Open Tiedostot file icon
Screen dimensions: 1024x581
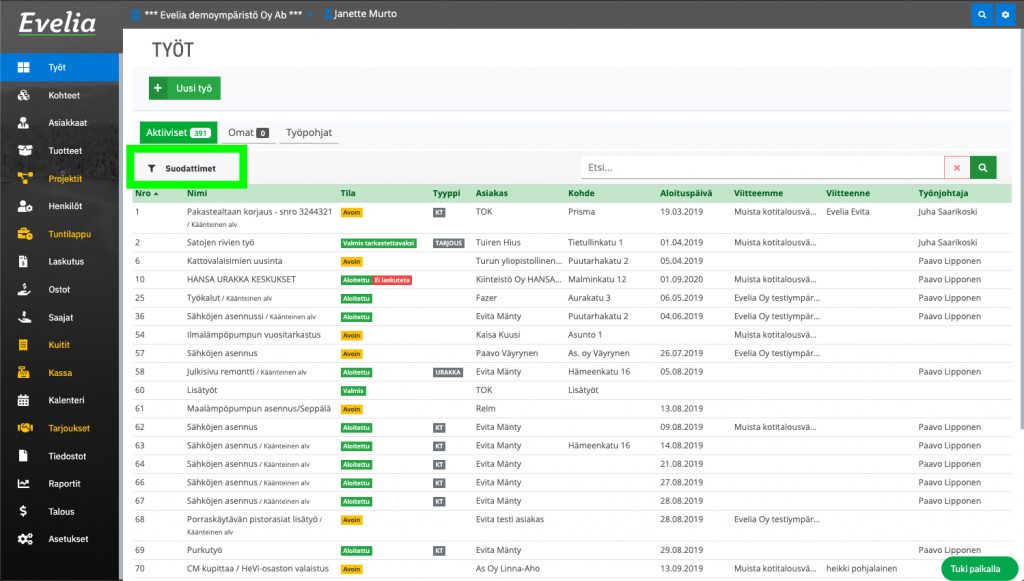tap(24, 456)
